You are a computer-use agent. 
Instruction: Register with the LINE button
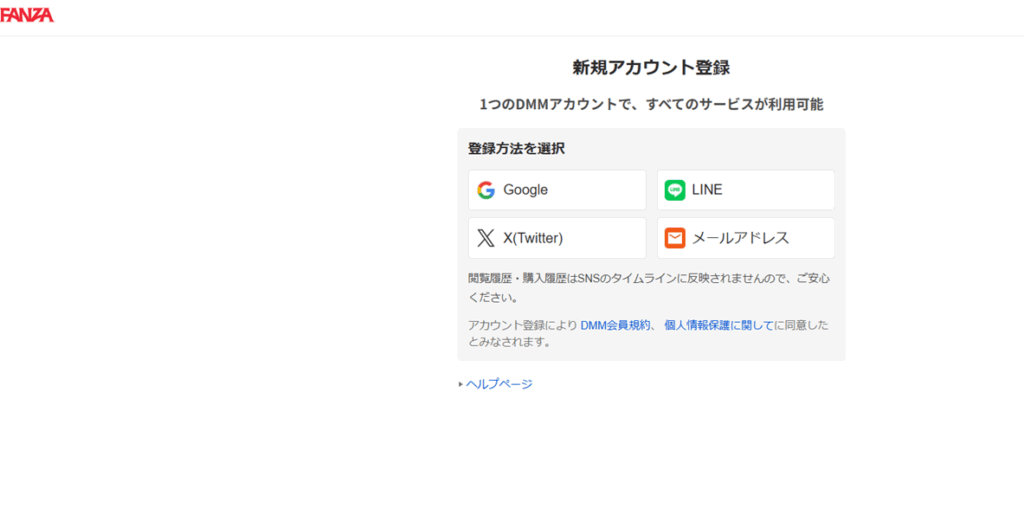click(746, 190)
